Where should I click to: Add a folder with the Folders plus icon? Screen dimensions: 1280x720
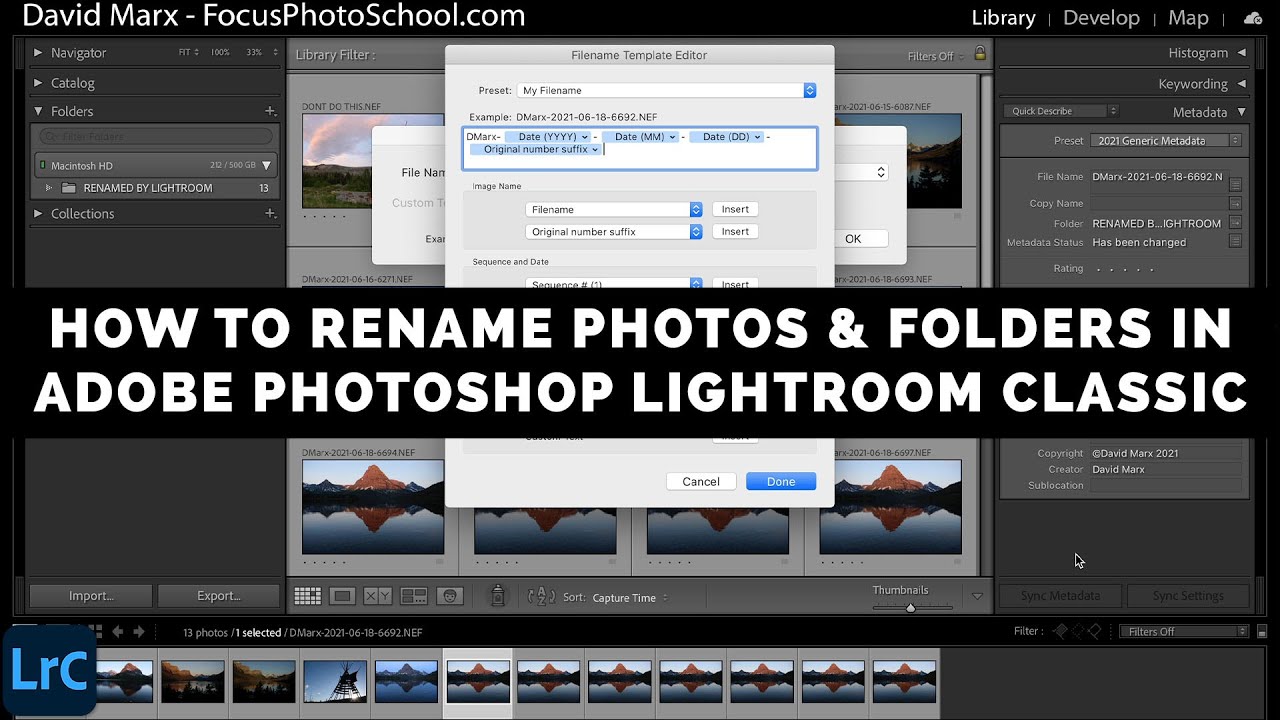269,111
